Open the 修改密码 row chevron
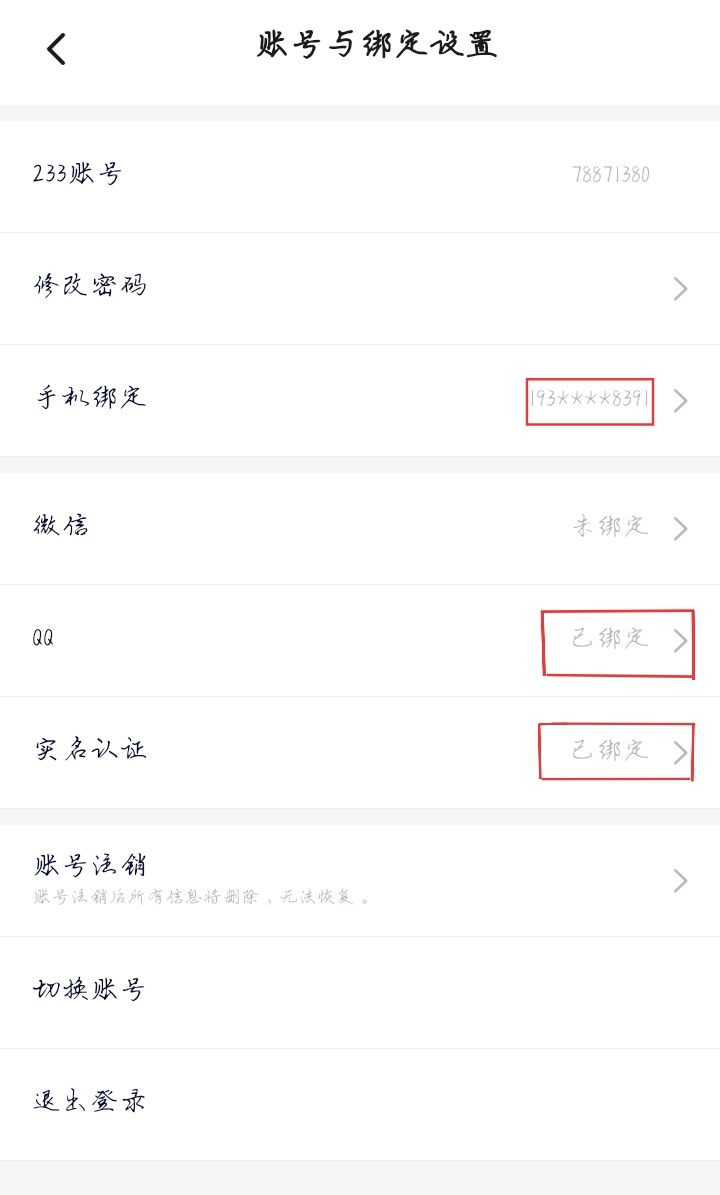 point(680,289)
